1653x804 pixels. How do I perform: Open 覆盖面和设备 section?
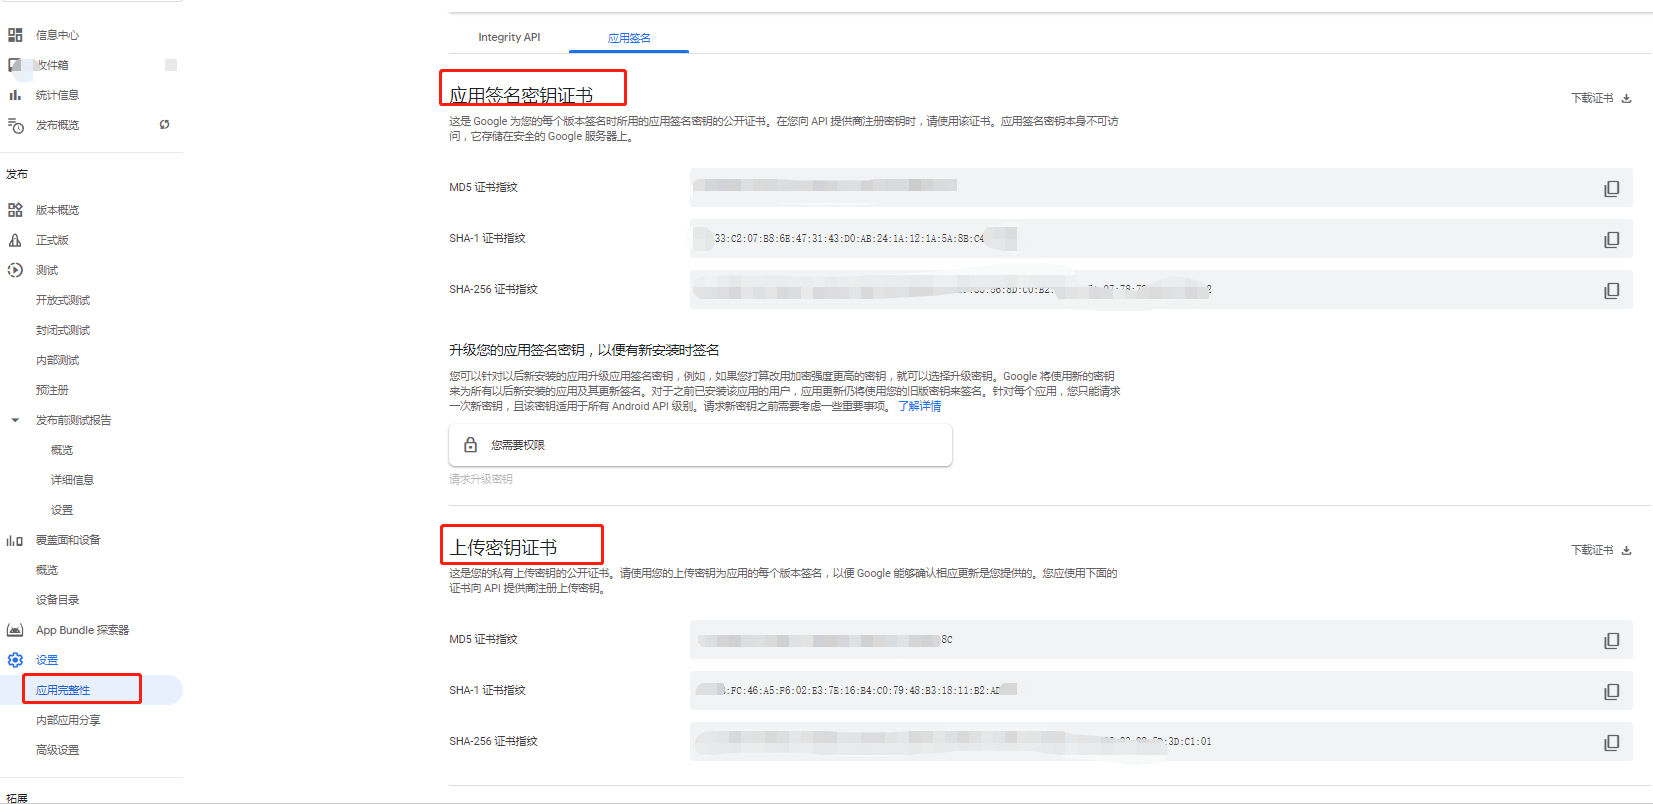[x=68, y=540]
